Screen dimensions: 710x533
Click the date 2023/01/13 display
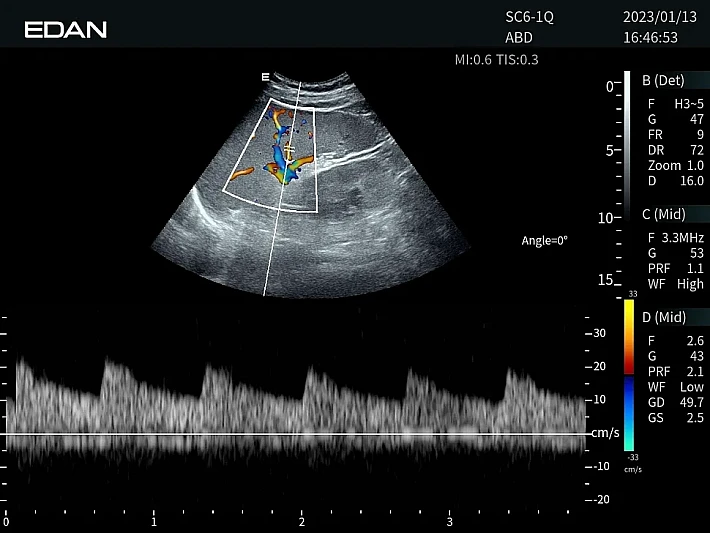[650, 18]
